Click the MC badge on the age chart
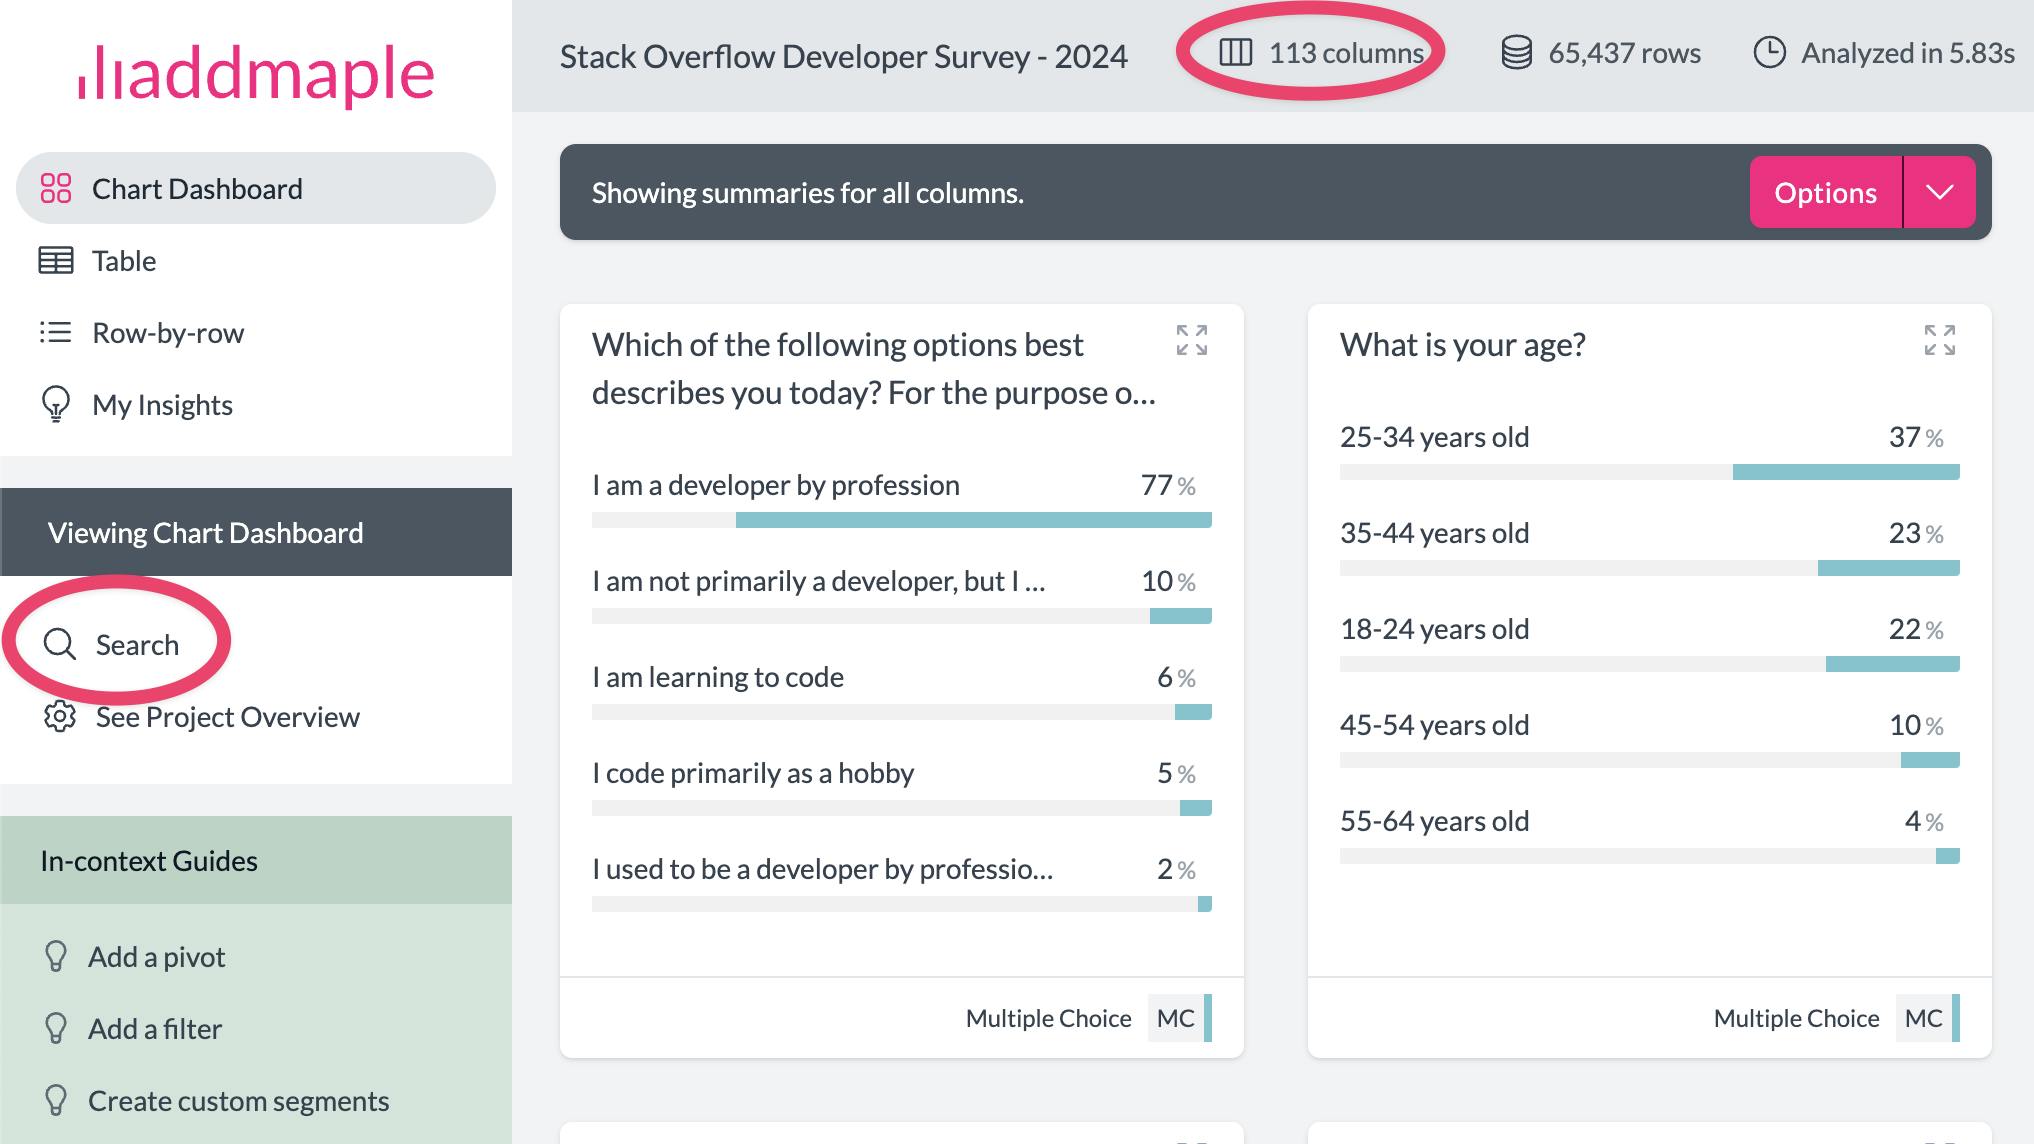 [x=1923, y=1017]
